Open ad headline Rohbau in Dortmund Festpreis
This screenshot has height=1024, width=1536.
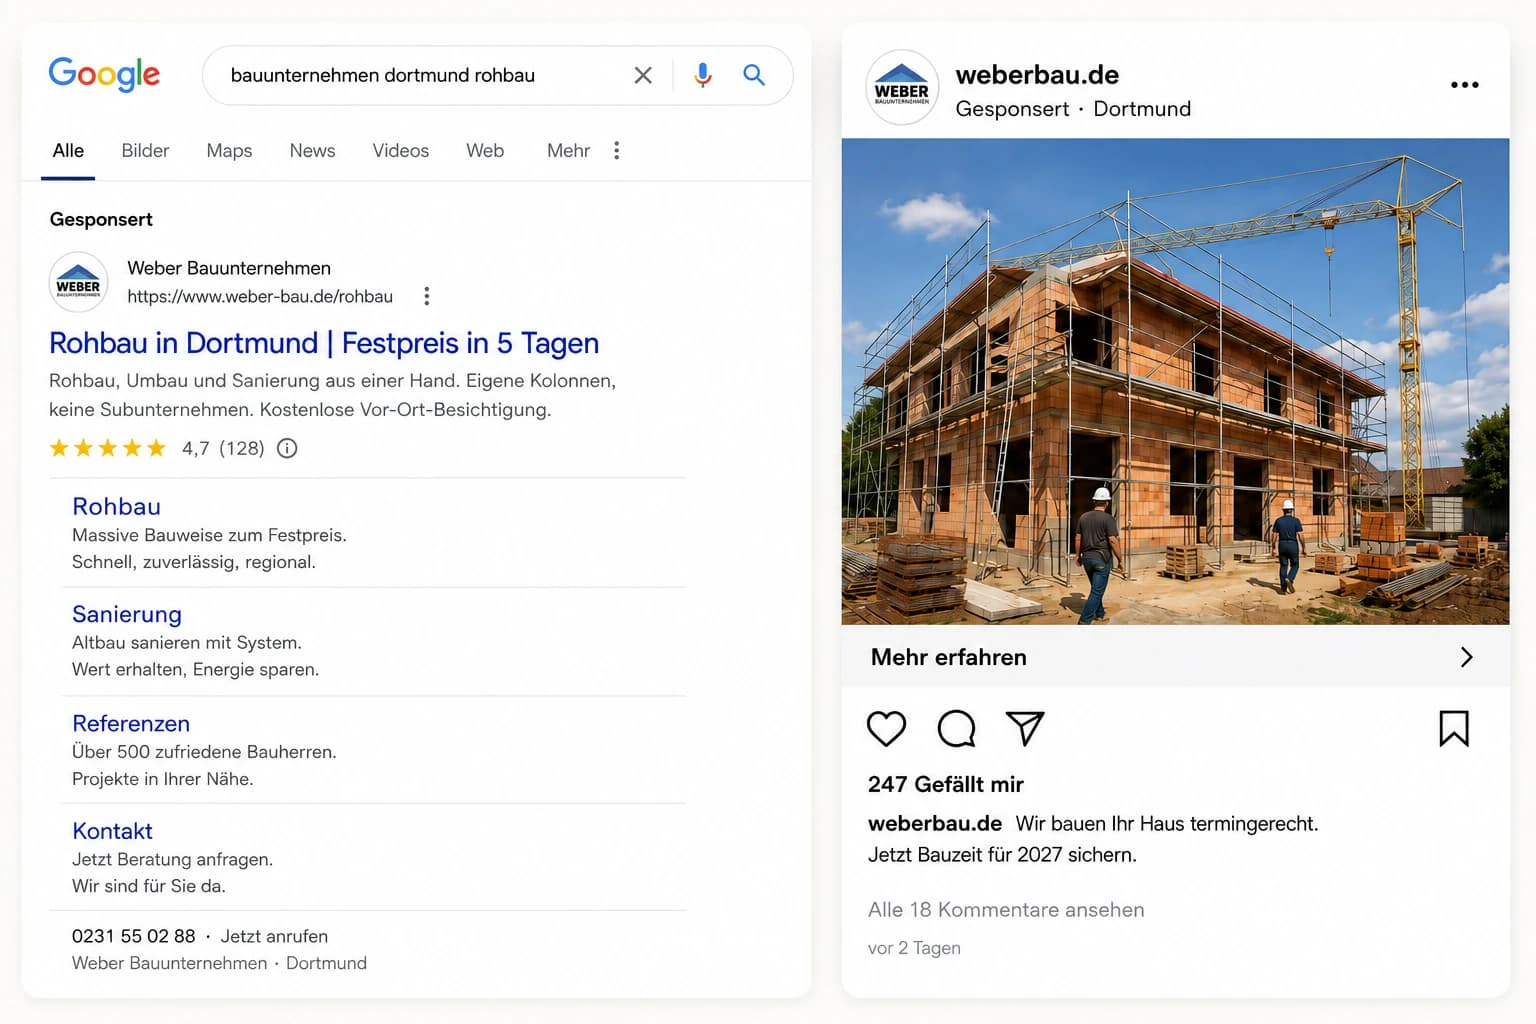(x=324, y=343)
